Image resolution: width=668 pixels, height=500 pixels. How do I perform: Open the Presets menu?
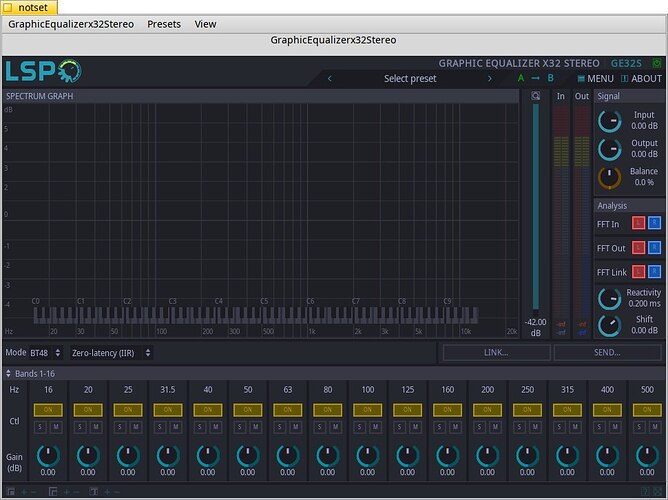click(164, 24)
